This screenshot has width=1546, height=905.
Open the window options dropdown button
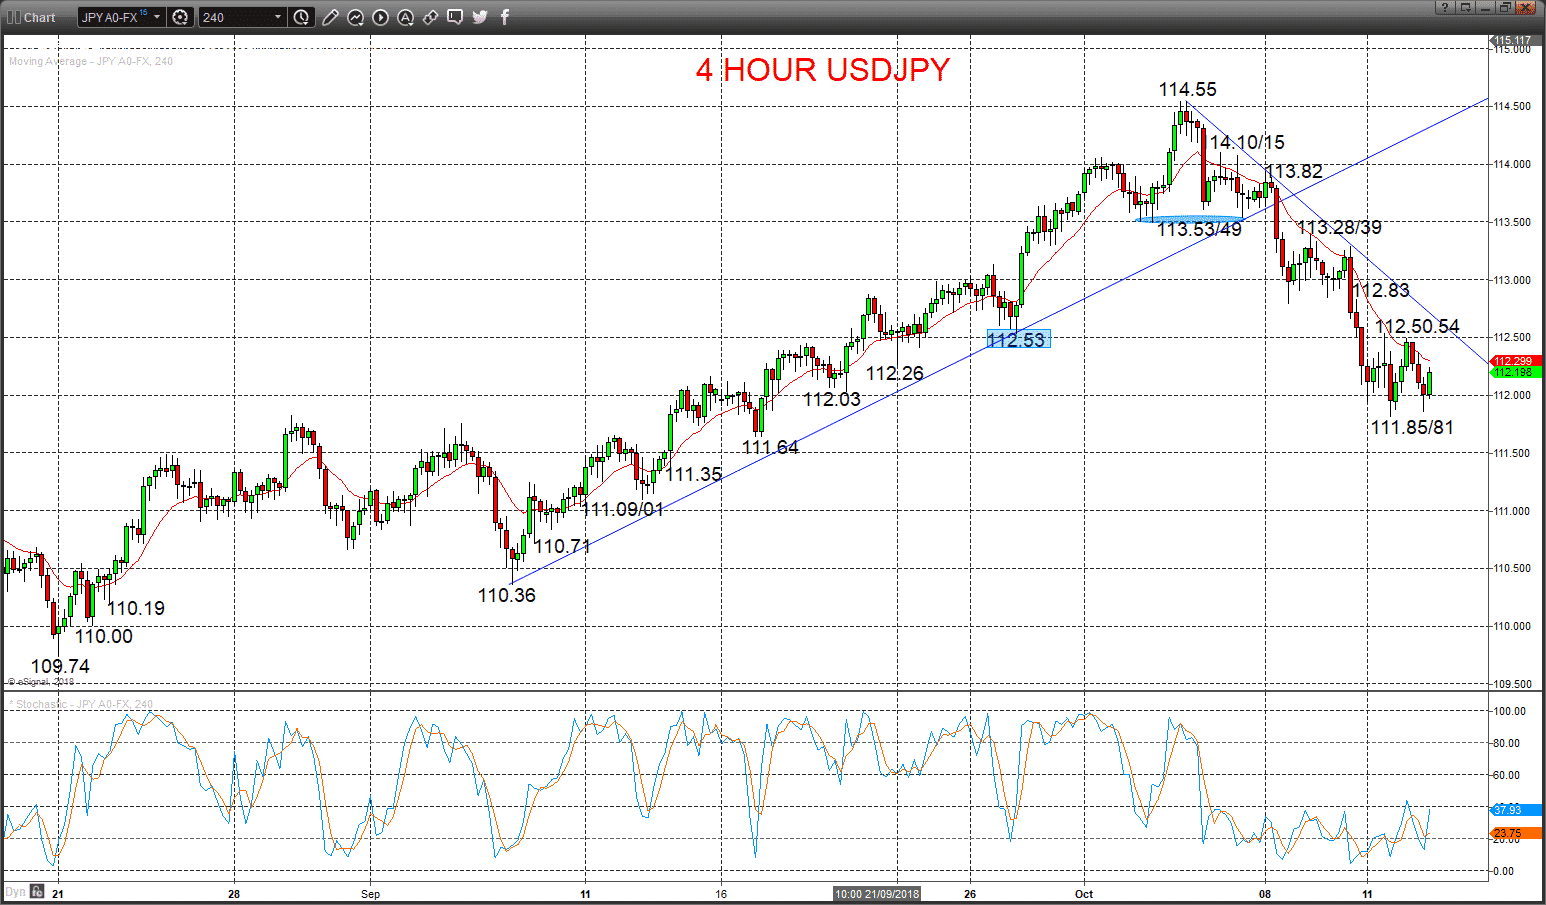1465,8
